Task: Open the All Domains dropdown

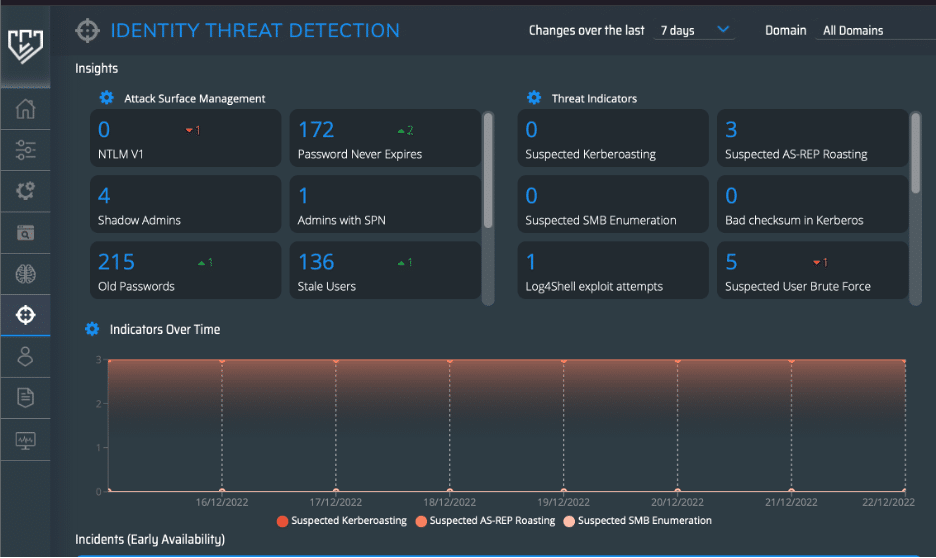Action: pyautogui.click(x=875, y=30)
